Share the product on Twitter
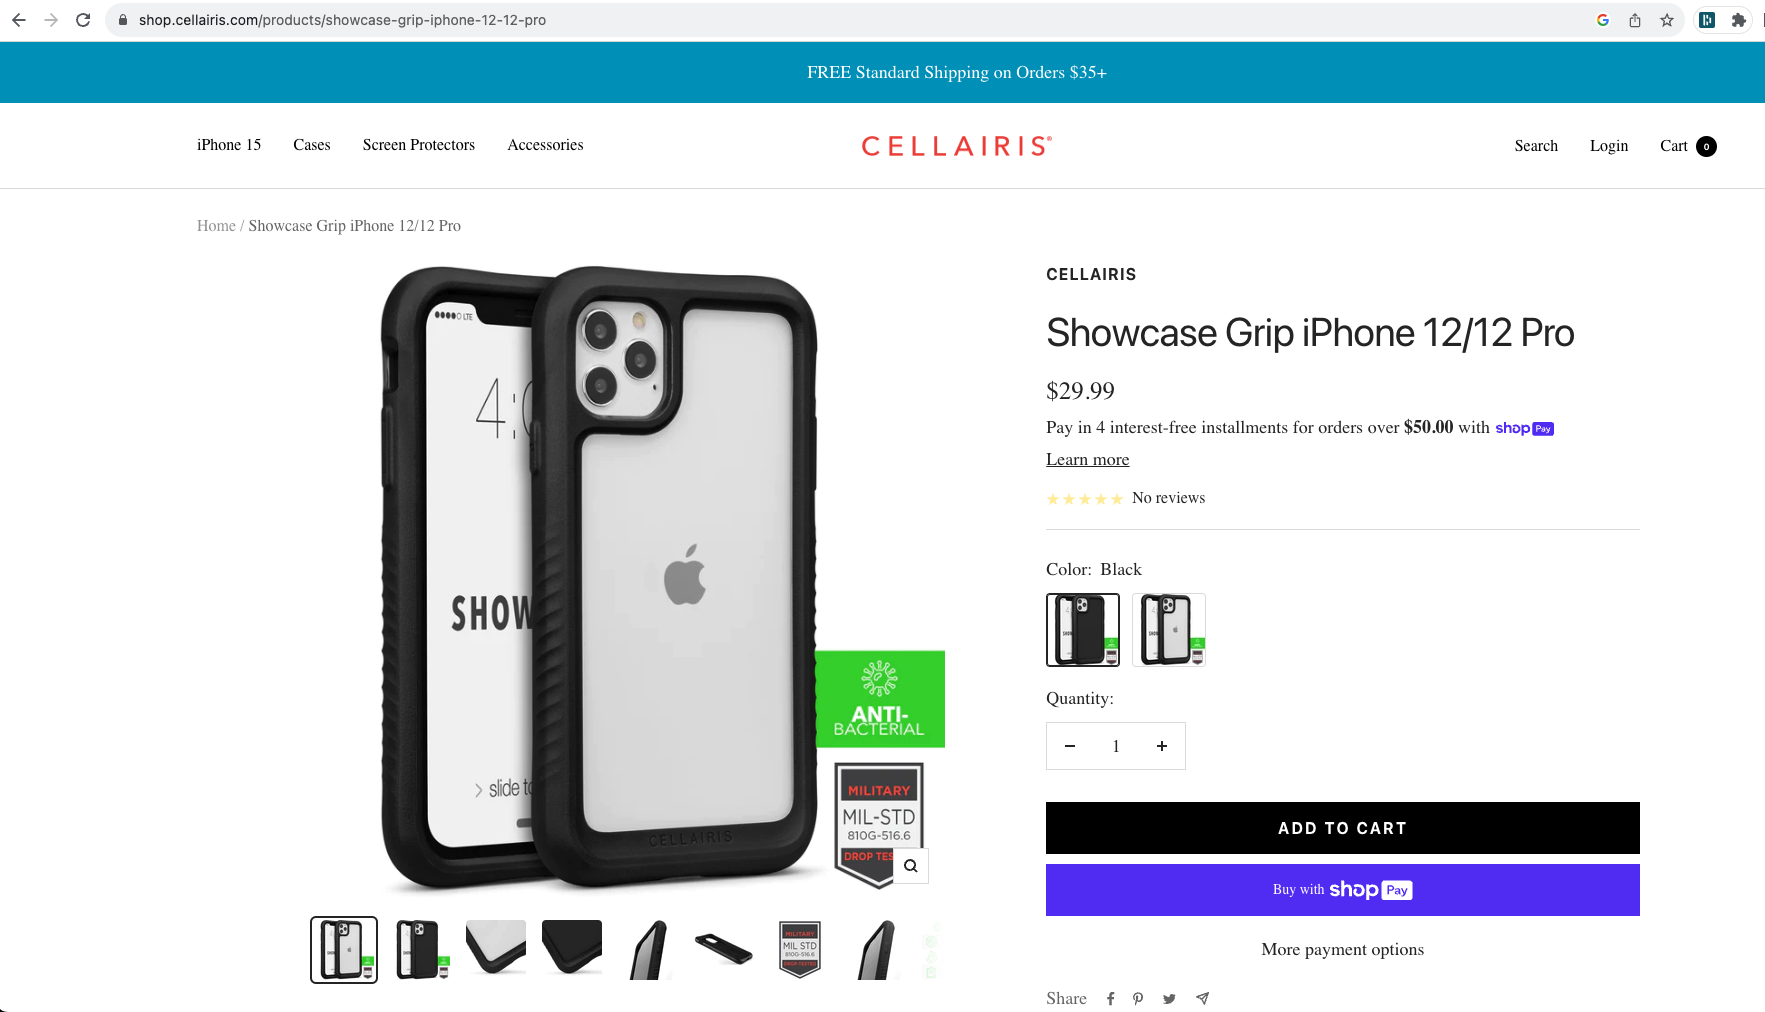Viewport: 1765px width, 1012px height. [1169, 998]
